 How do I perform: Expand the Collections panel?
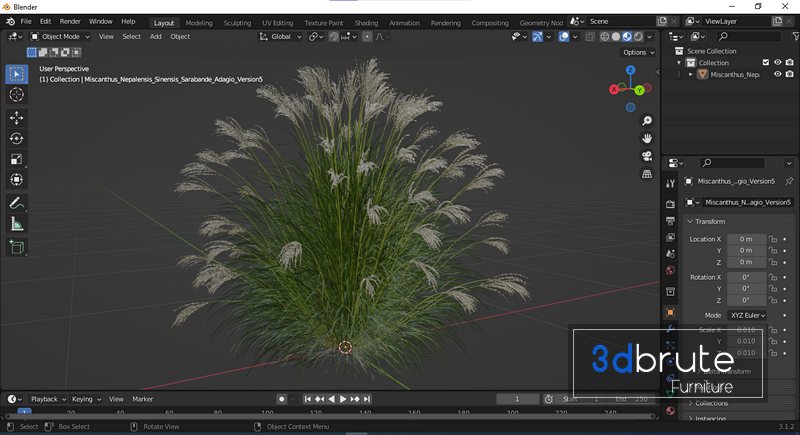[709, 403]
